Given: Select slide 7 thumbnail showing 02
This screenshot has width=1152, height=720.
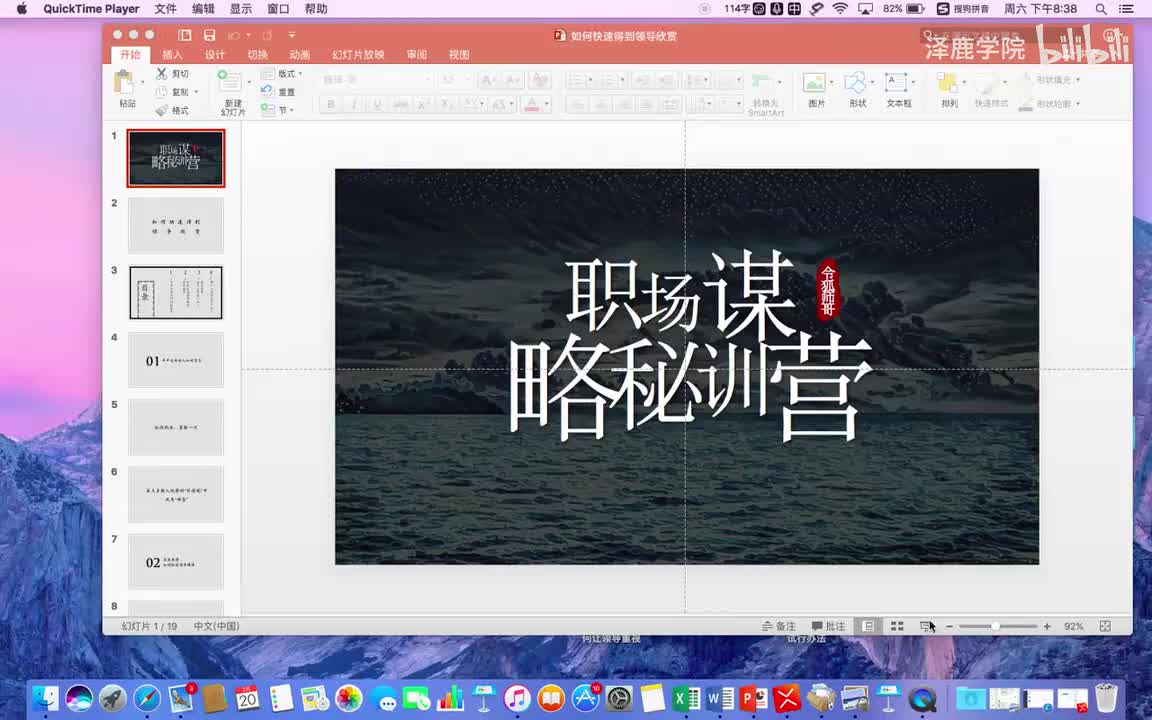Looking at the screenshot, I should tap(176, 562).
